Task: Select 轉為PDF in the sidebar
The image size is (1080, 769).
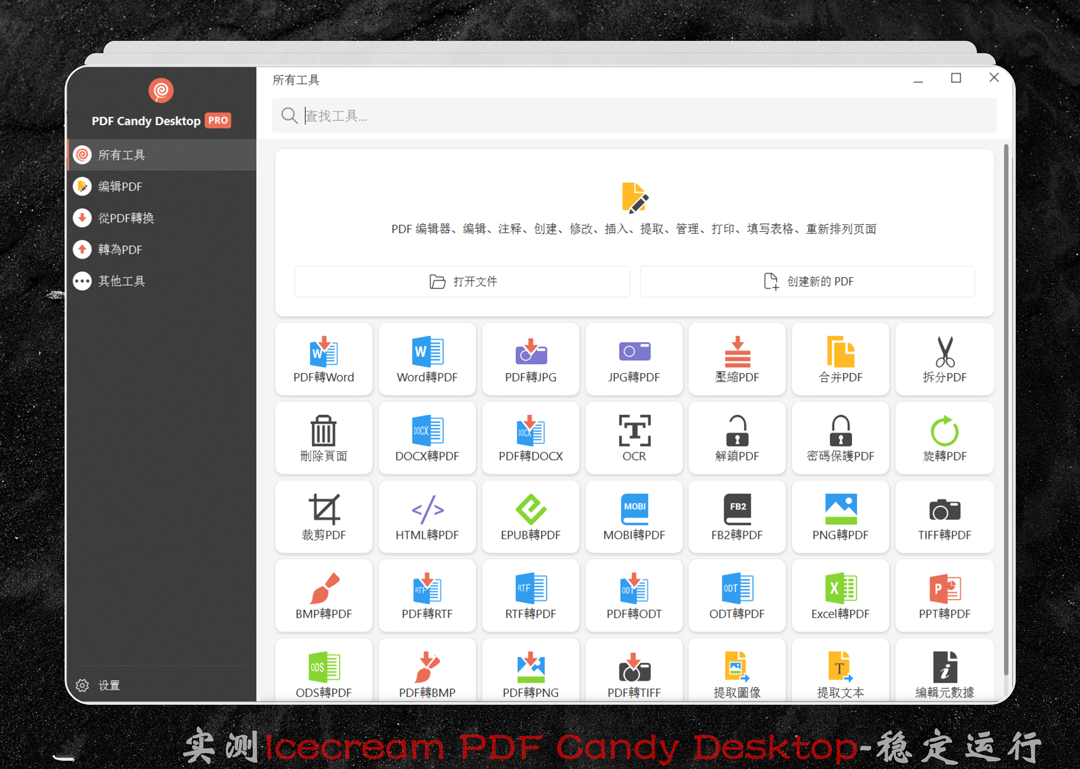Action: [x=162, y=249]
